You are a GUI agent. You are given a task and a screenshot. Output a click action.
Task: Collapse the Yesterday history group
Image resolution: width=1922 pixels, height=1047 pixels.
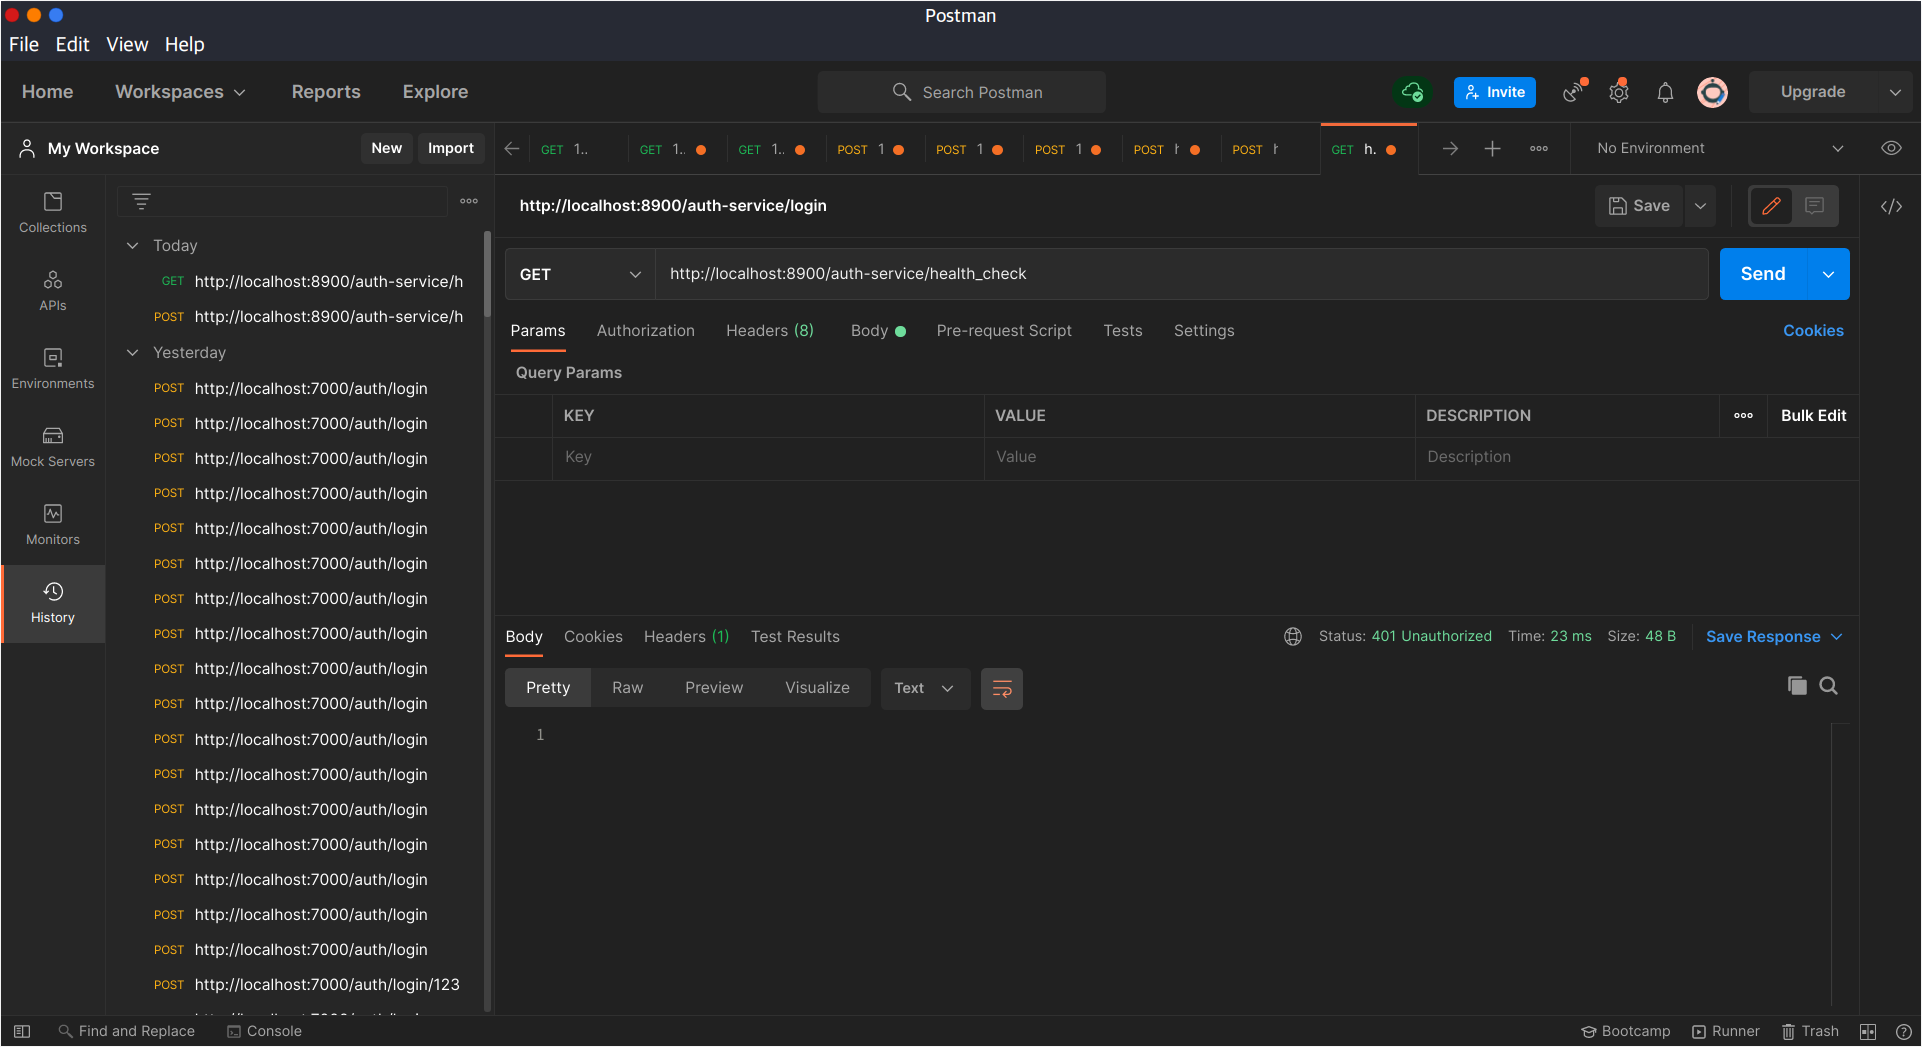click(132, 353)
